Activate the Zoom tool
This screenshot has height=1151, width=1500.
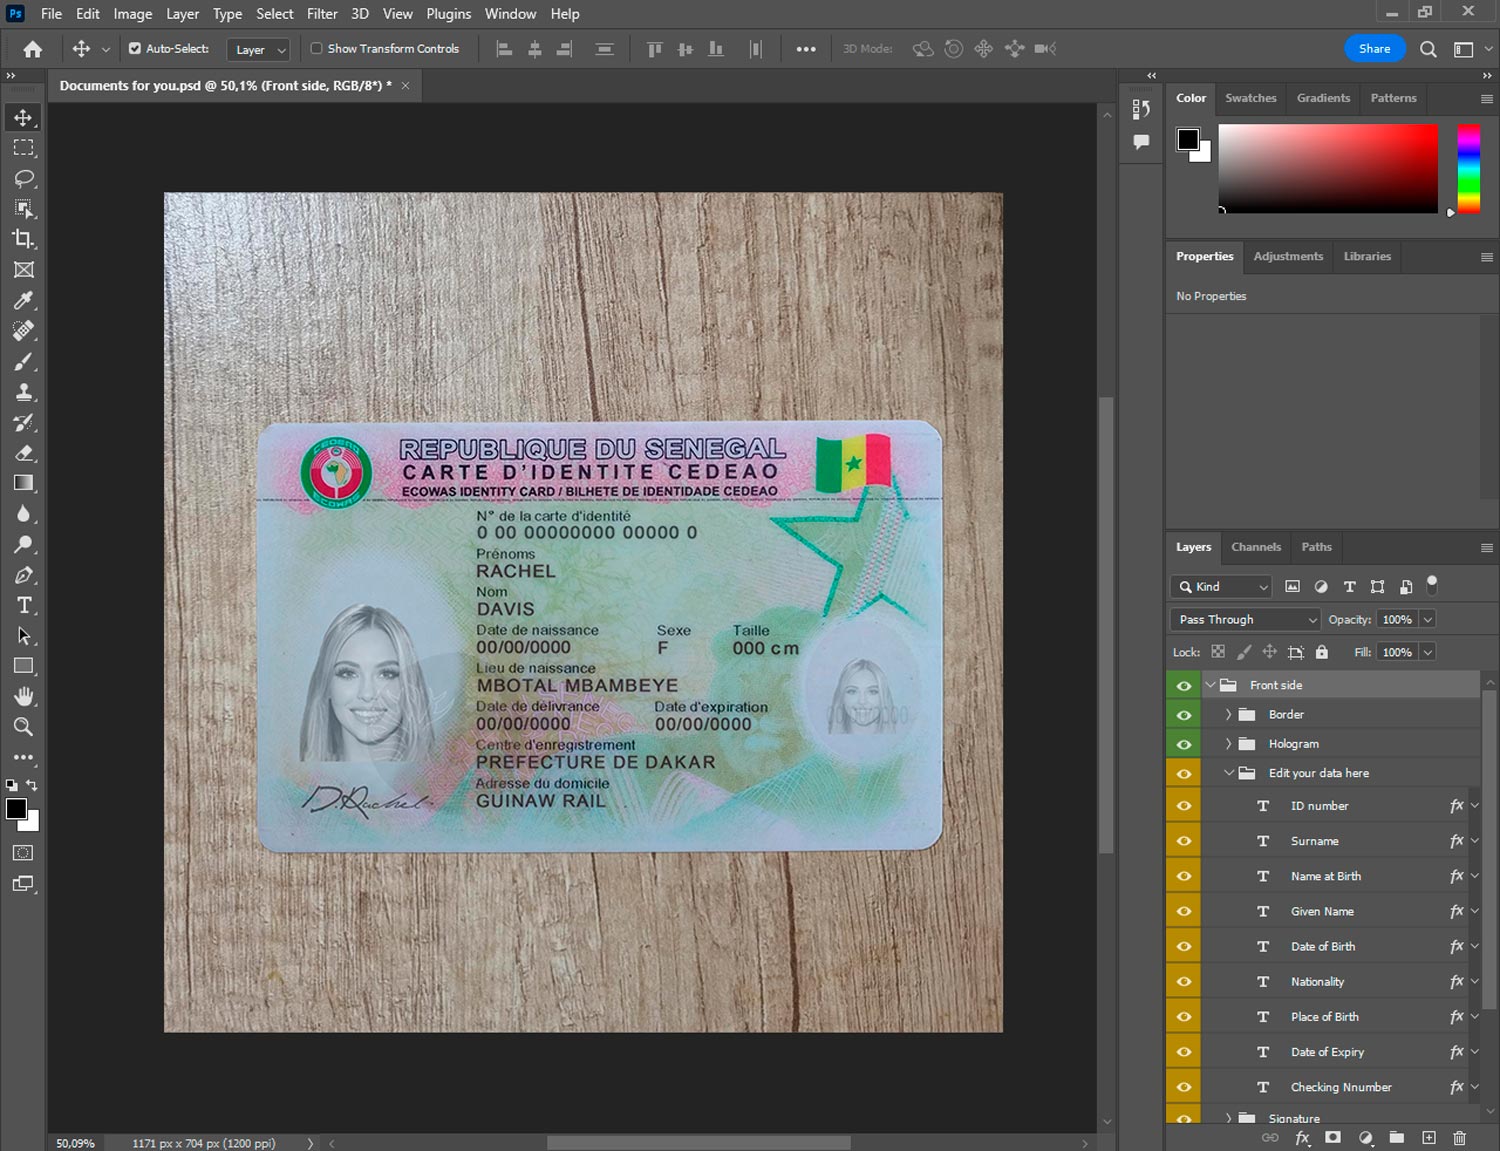pyautogui.click(x=24, y=727)
